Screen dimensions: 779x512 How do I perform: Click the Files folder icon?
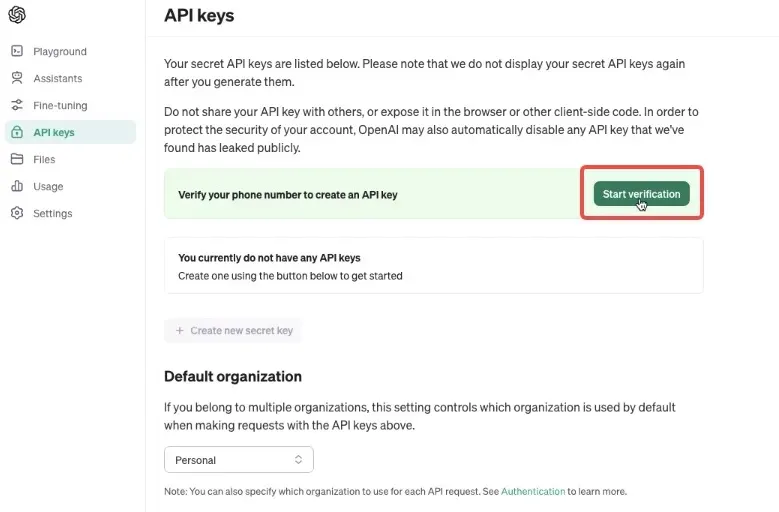(17, 159)
